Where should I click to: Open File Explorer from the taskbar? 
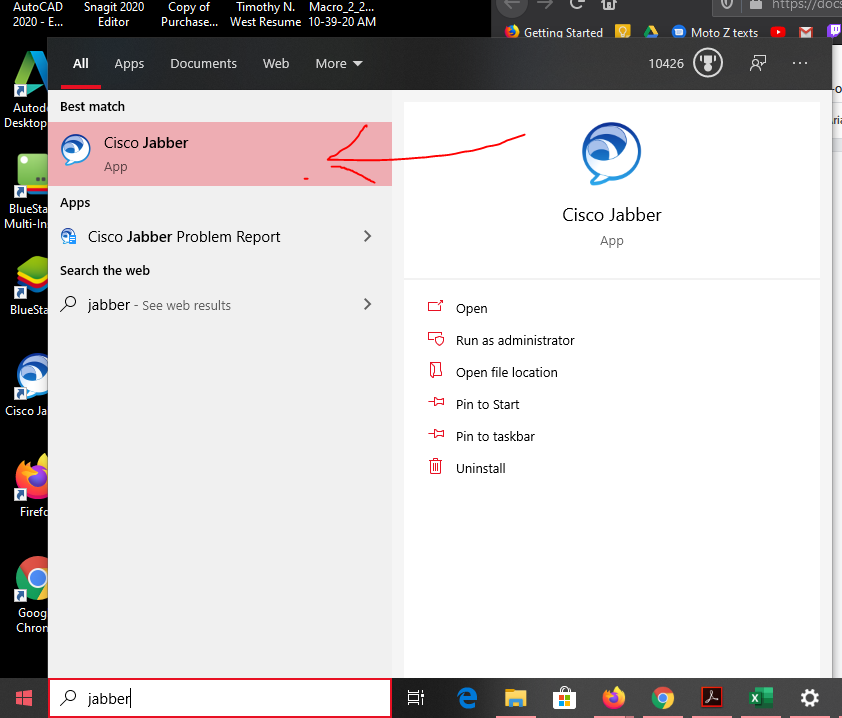[515, 698]
